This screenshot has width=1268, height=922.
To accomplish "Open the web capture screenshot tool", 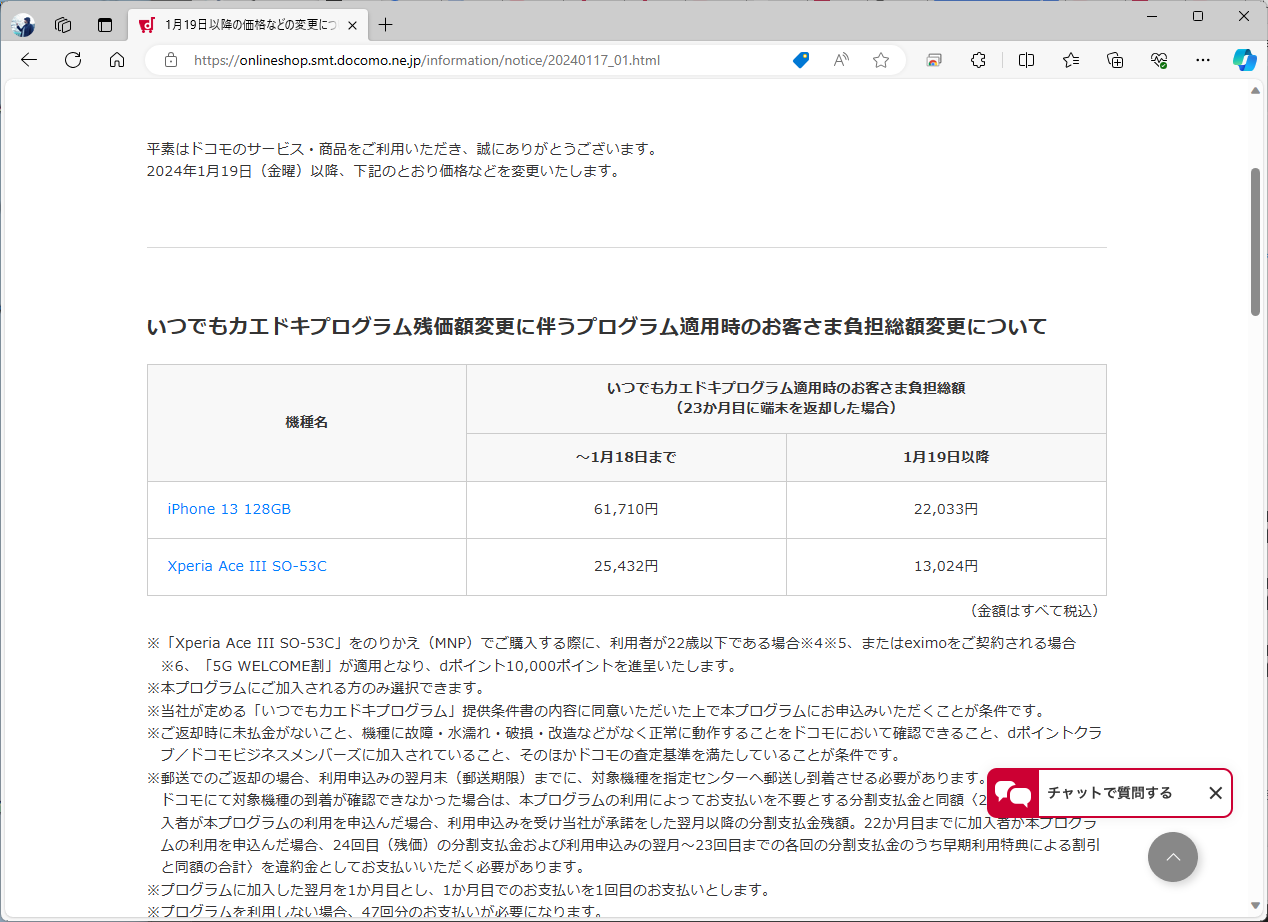I will pos(933,60).
